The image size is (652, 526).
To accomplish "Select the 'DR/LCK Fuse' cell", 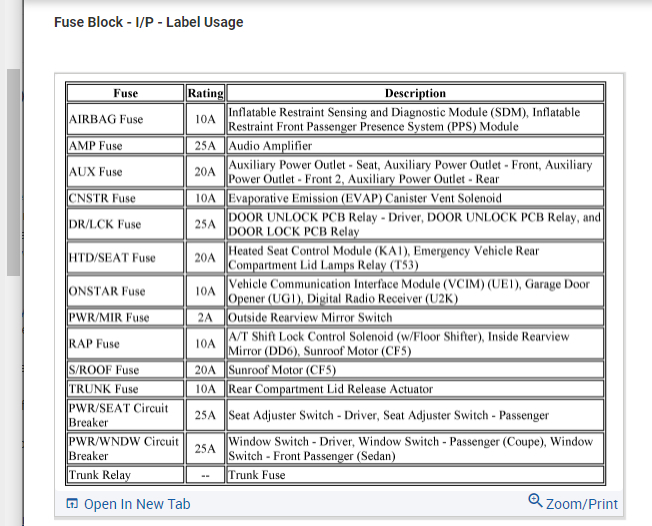I will pyautogui.click(x=125, y=224).
